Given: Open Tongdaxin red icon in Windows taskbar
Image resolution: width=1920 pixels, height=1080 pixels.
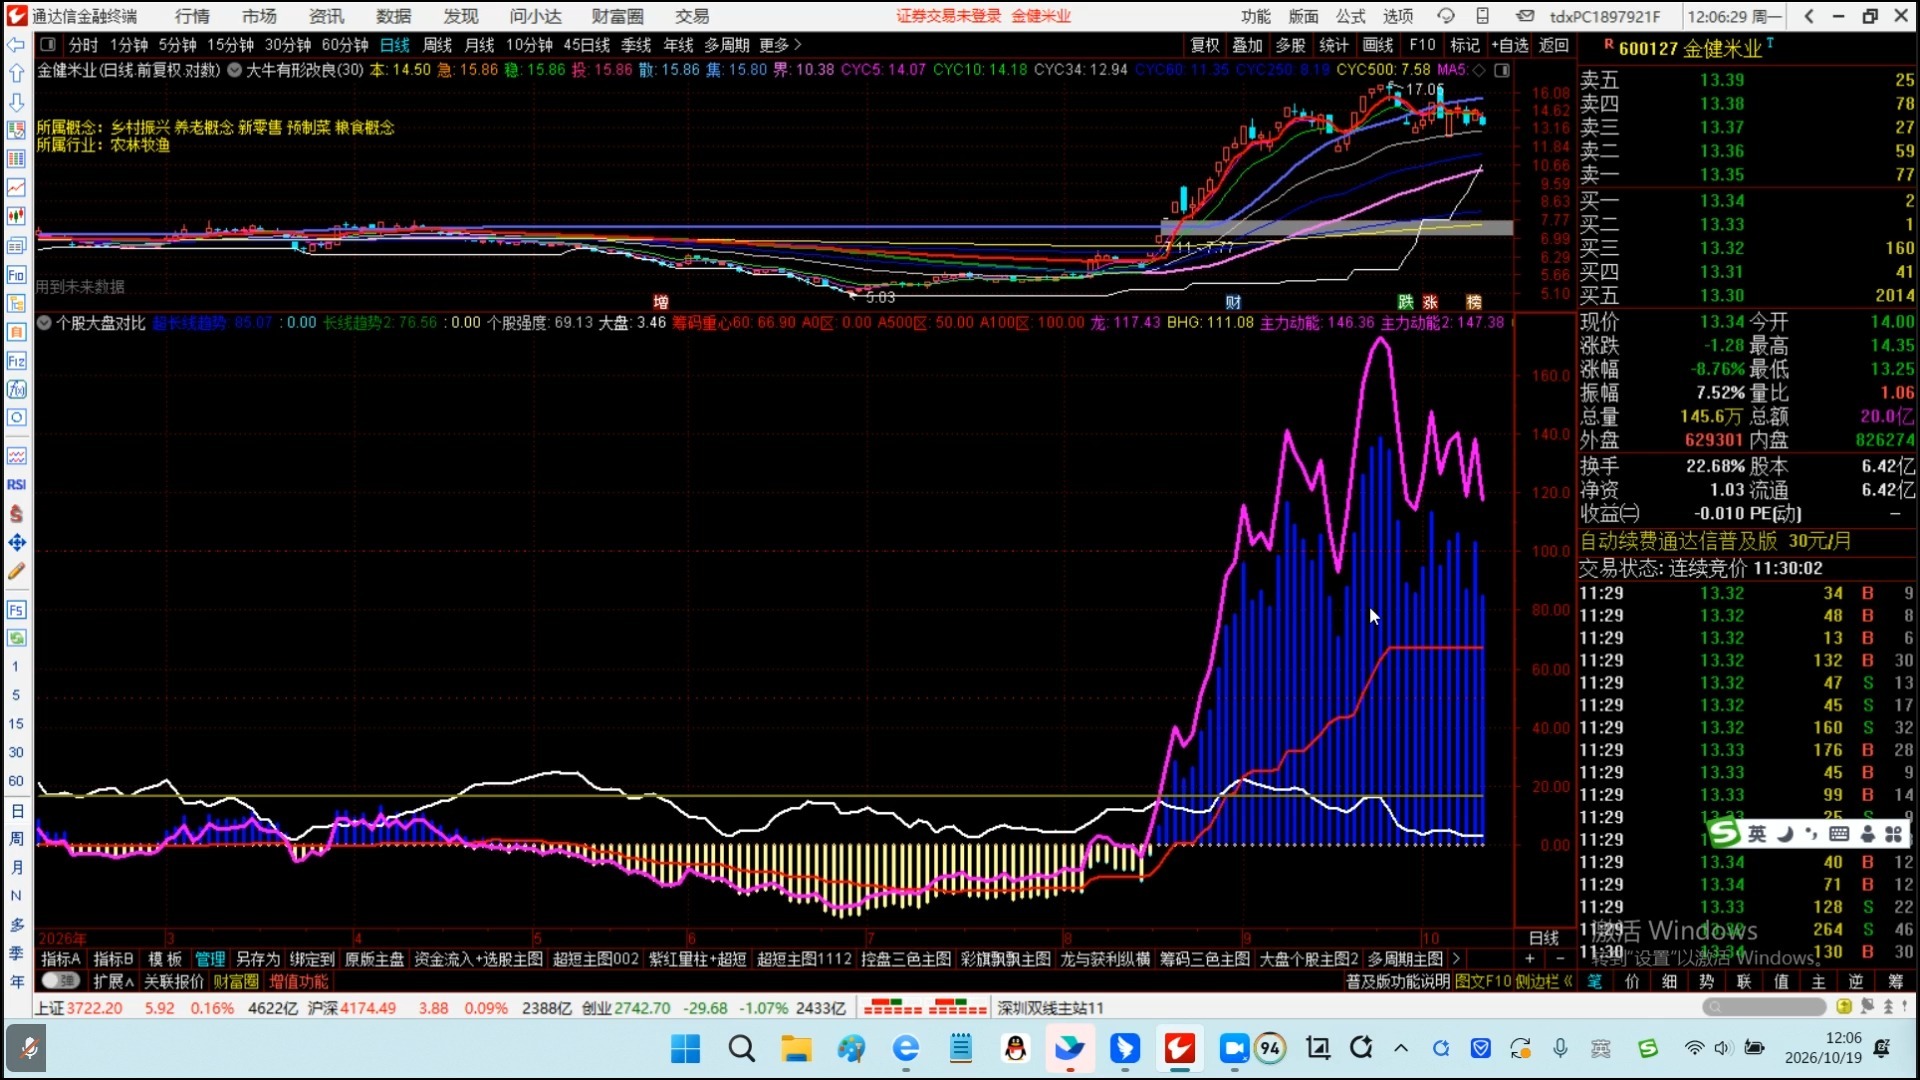Looking at the screenshot, I should 1179,1048.
